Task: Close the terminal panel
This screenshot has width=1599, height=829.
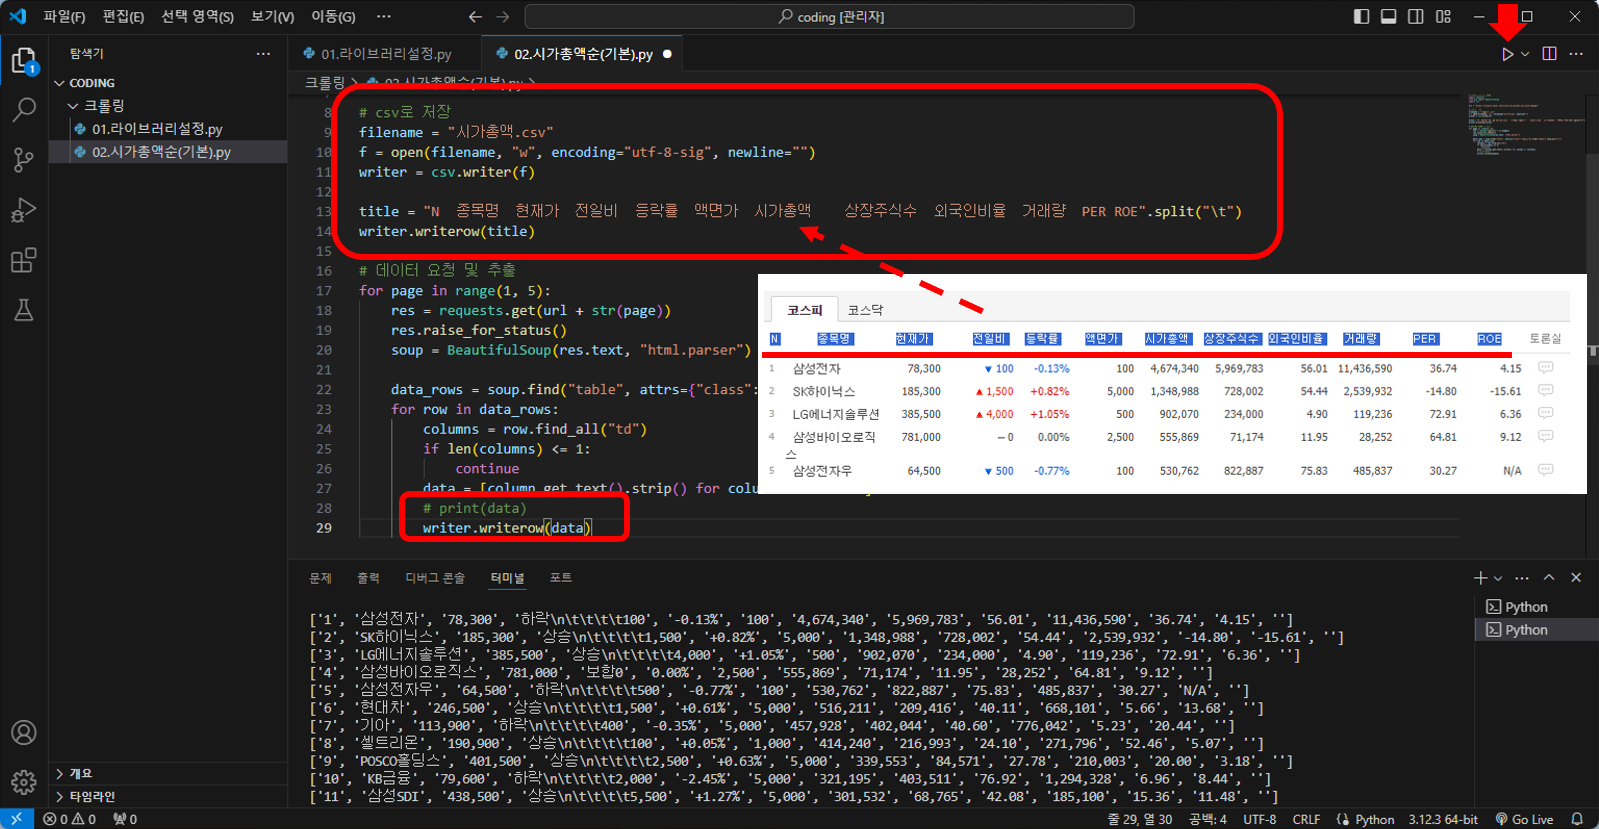Action: click(1576, 578)
